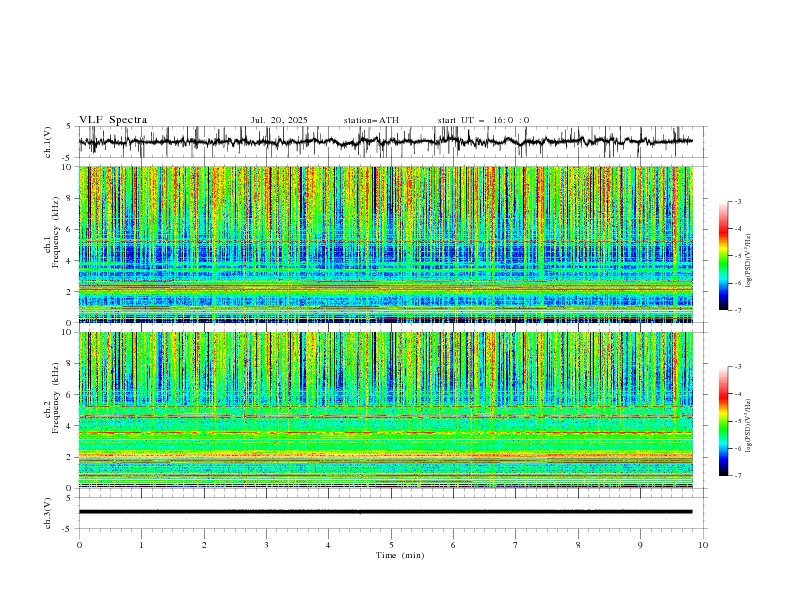Click the time axis tick label '0'
This screenshot has width=792, height=612.
coord(79,545)
